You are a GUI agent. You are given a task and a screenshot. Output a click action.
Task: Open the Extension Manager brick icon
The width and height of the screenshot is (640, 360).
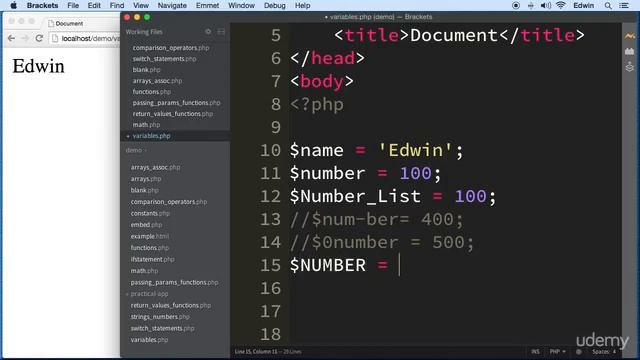coord(629,51)
